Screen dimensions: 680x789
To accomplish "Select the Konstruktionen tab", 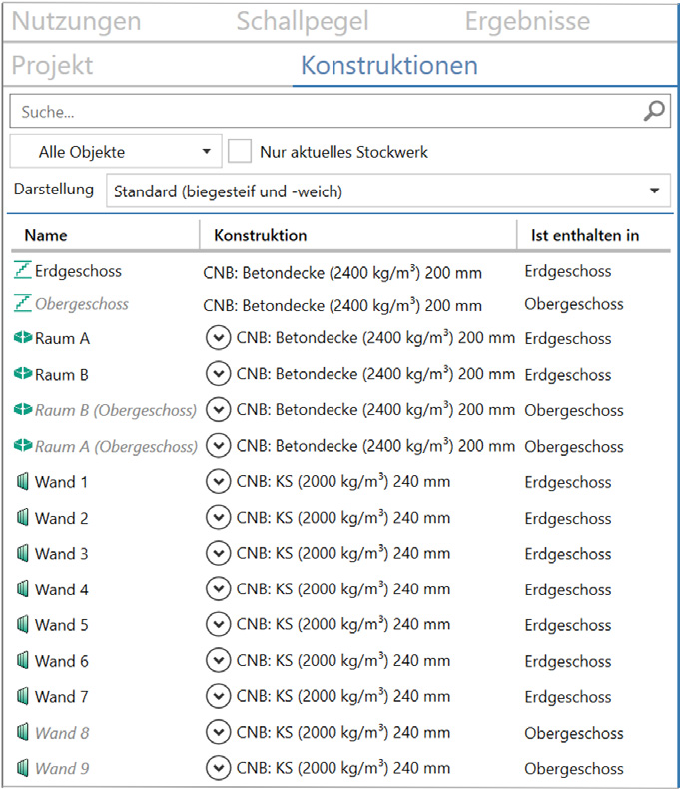I will tap(390, 65).
